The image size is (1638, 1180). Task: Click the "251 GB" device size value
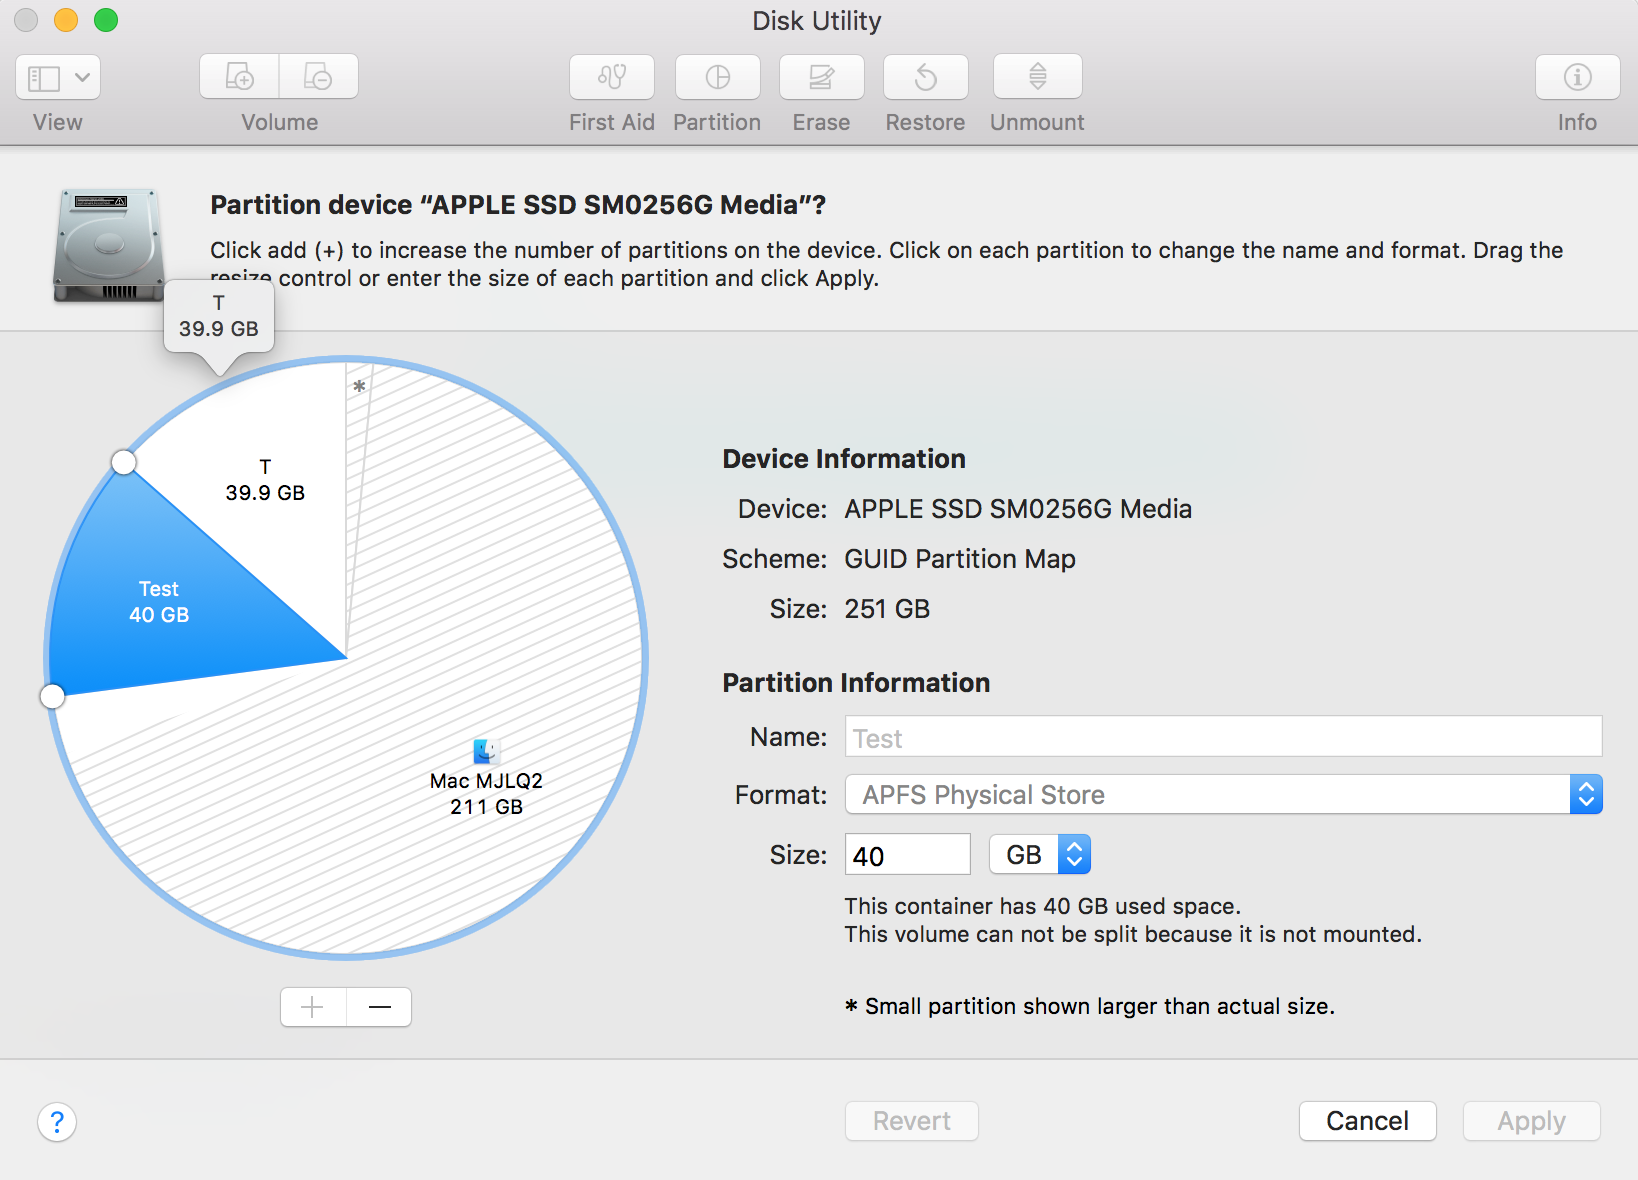[x=887, y=609]
